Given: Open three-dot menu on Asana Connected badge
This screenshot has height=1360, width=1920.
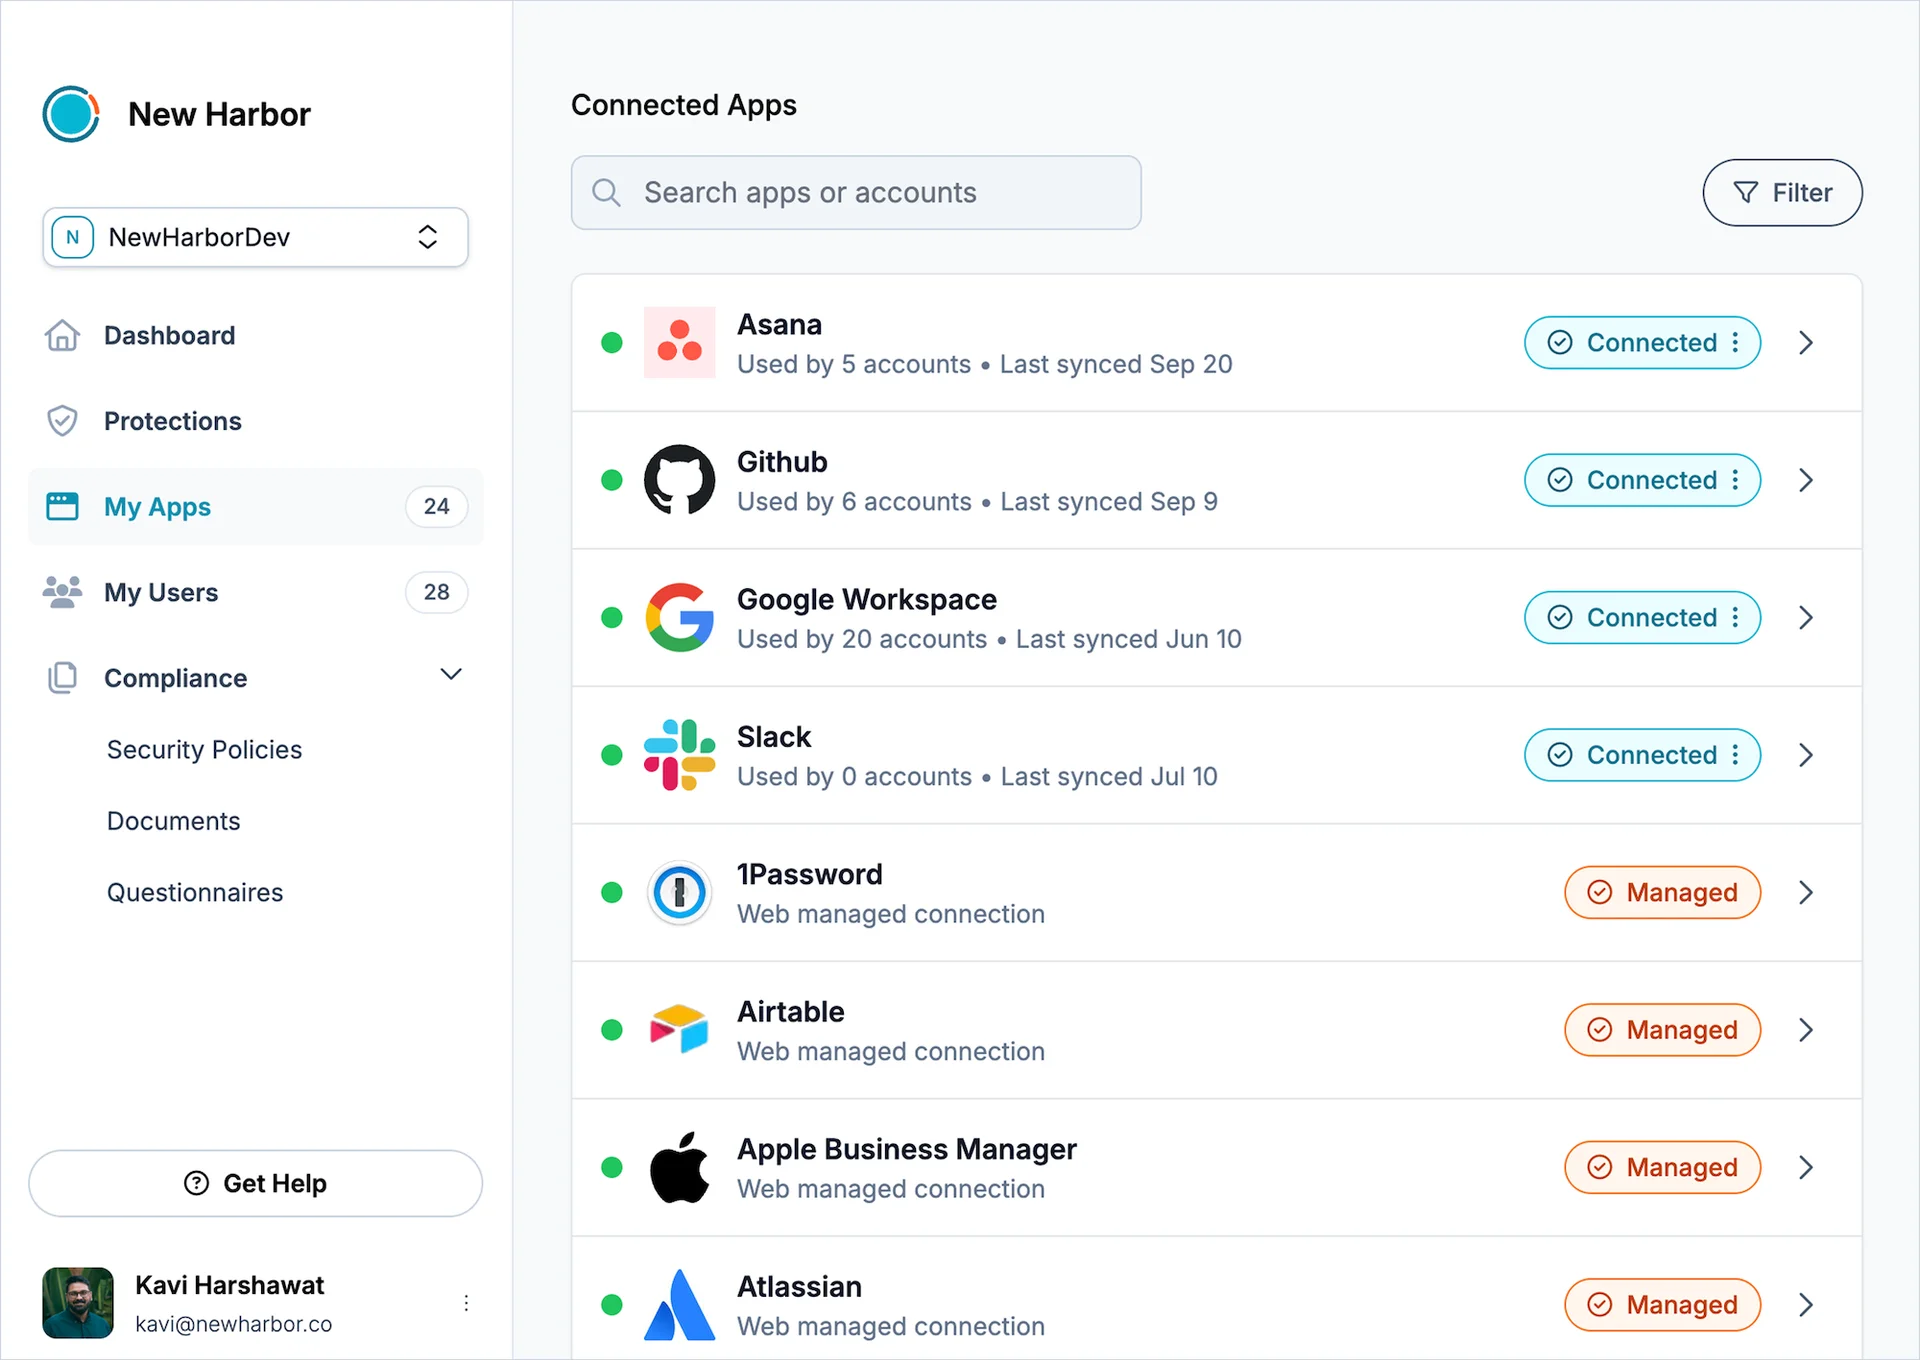Looking at the screenshot, I should pos(1735,342).
